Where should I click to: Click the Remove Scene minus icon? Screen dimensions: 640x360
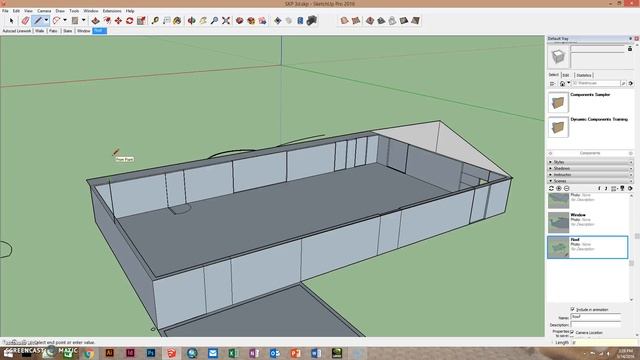coord(567,188)
